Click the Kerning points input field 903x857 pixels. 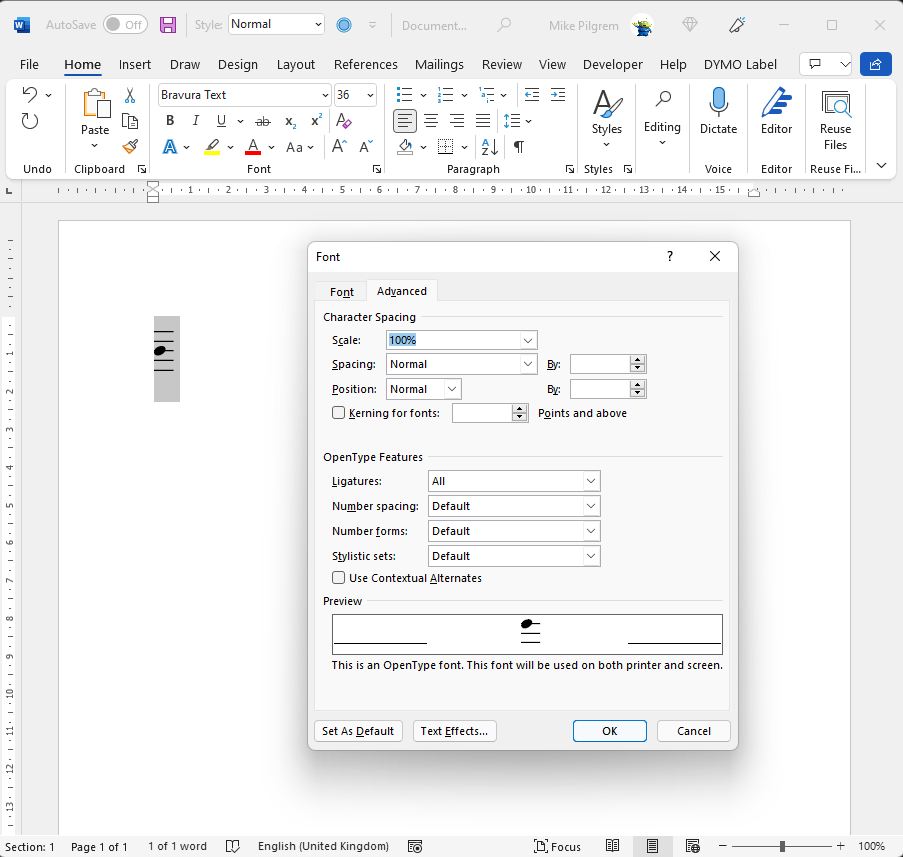483,412
